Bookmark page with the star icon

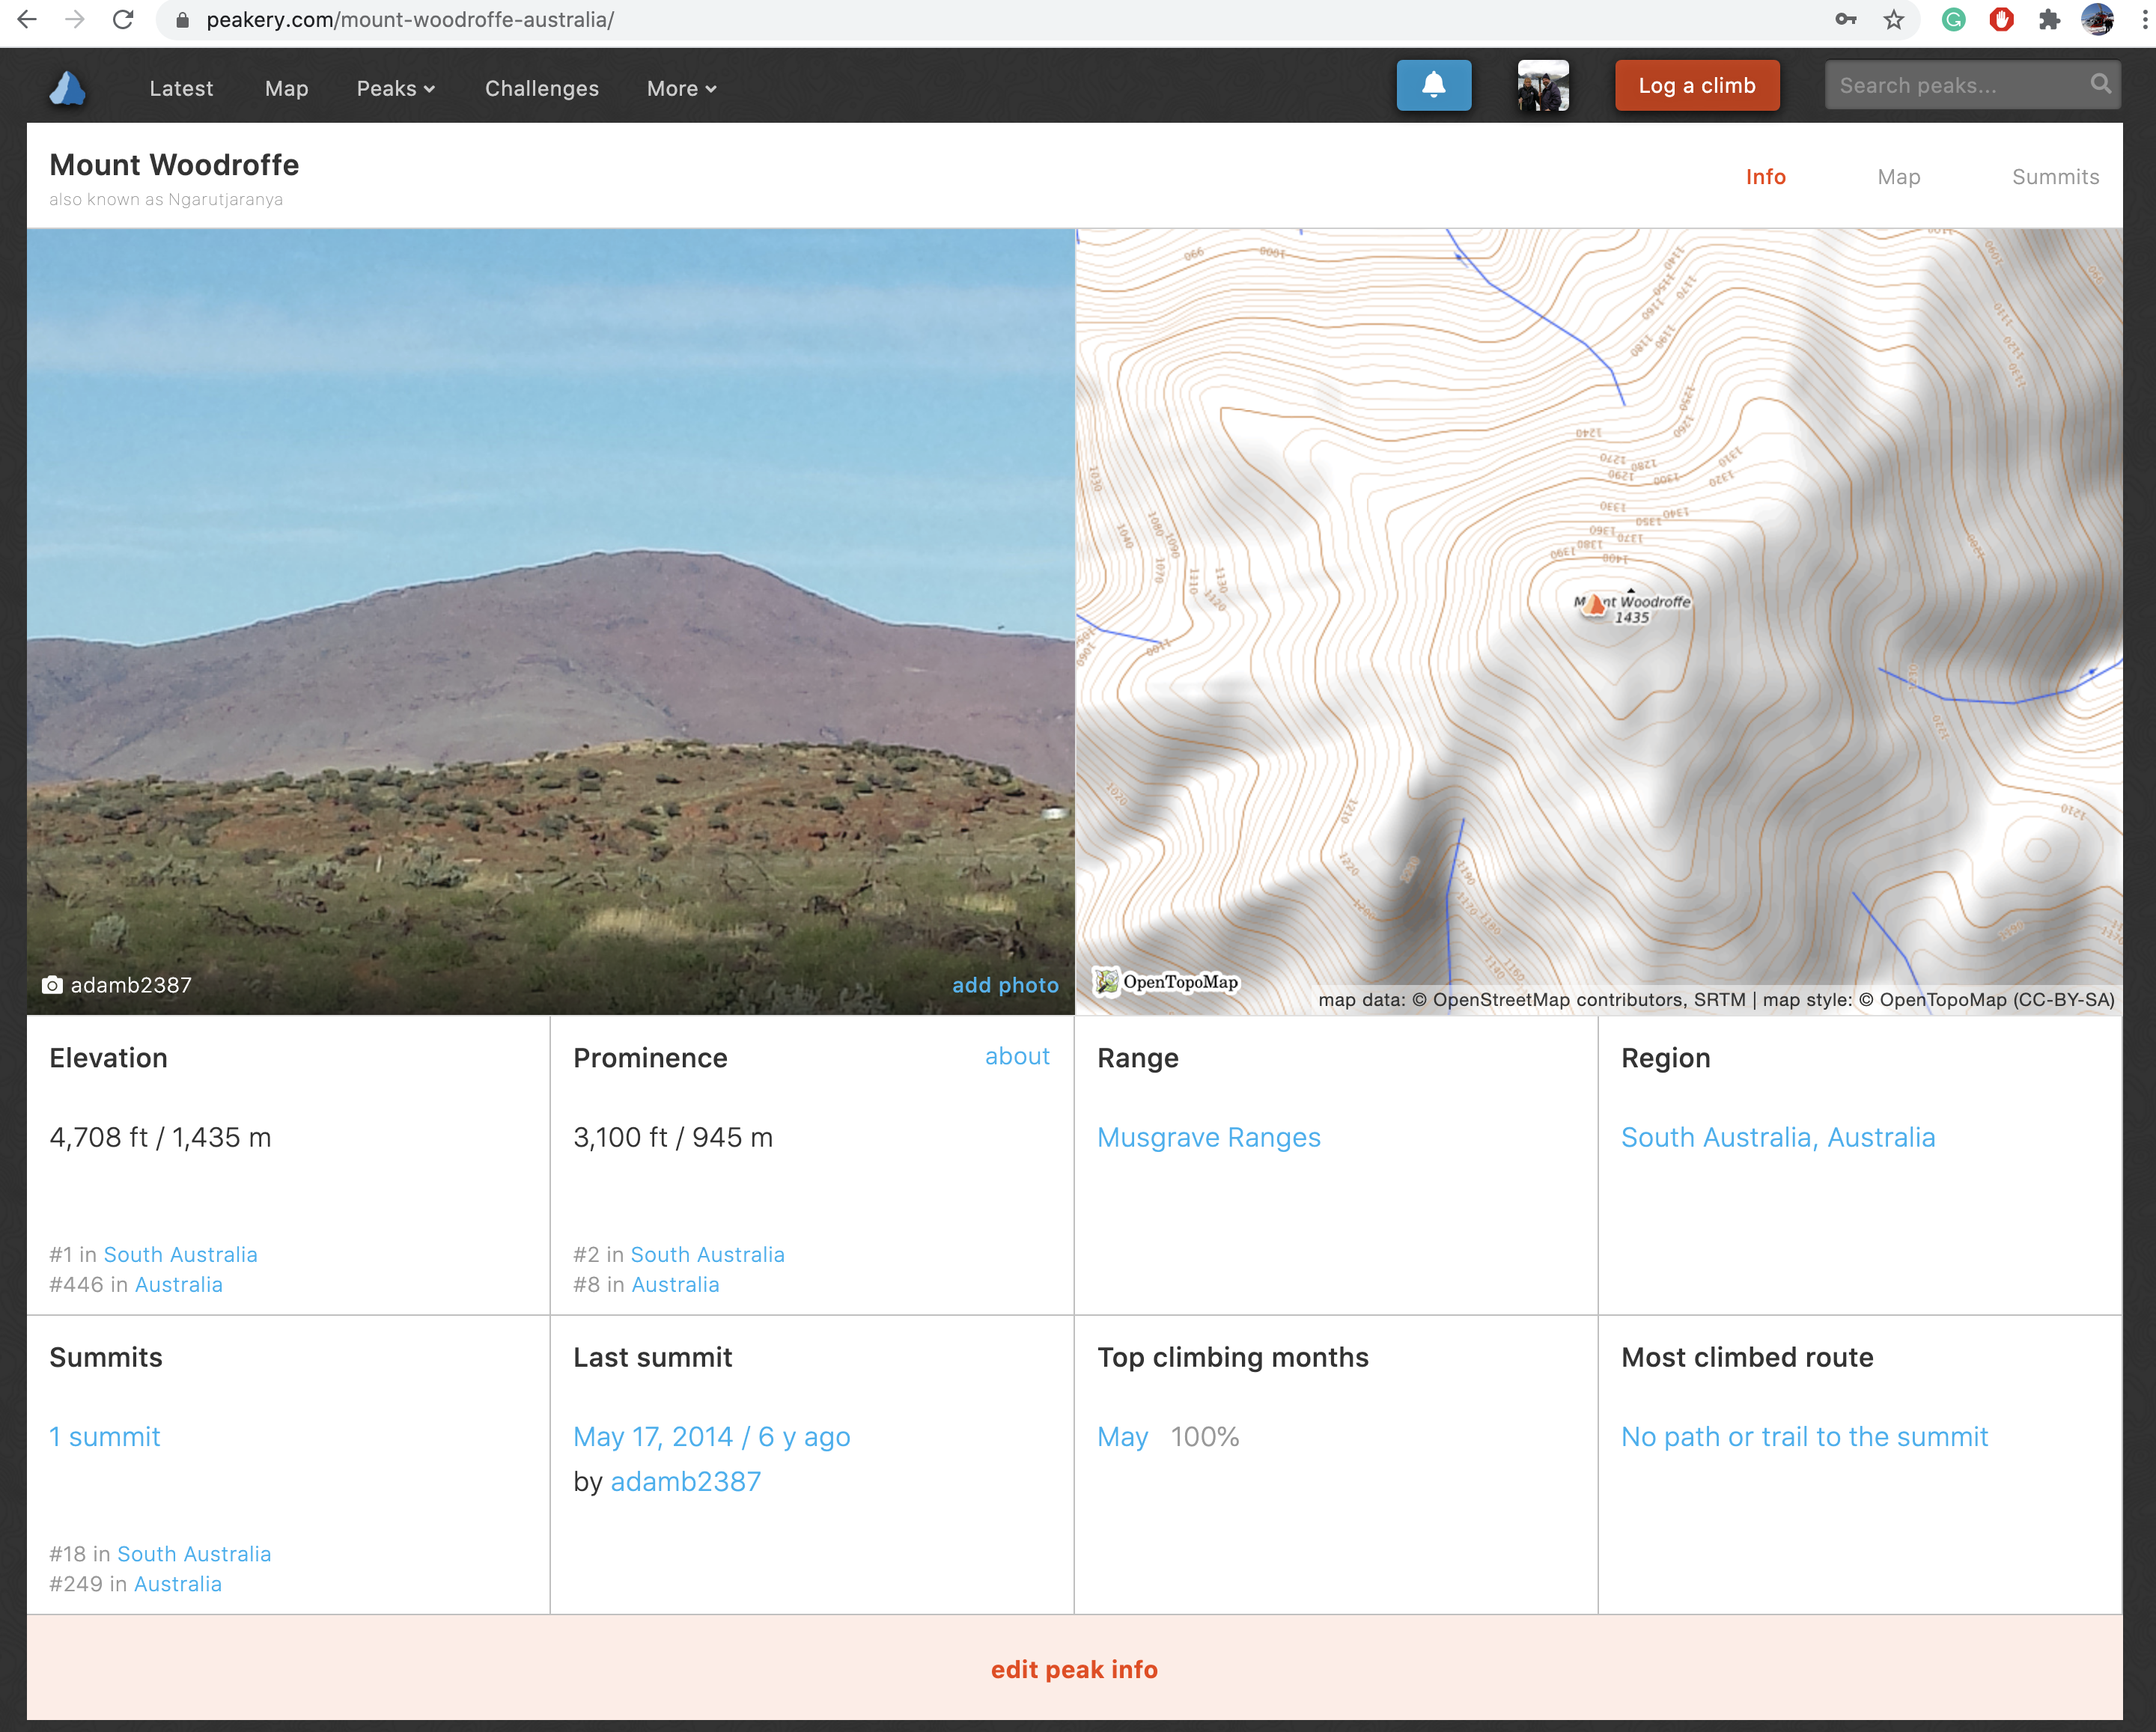tap(1894, 20)
